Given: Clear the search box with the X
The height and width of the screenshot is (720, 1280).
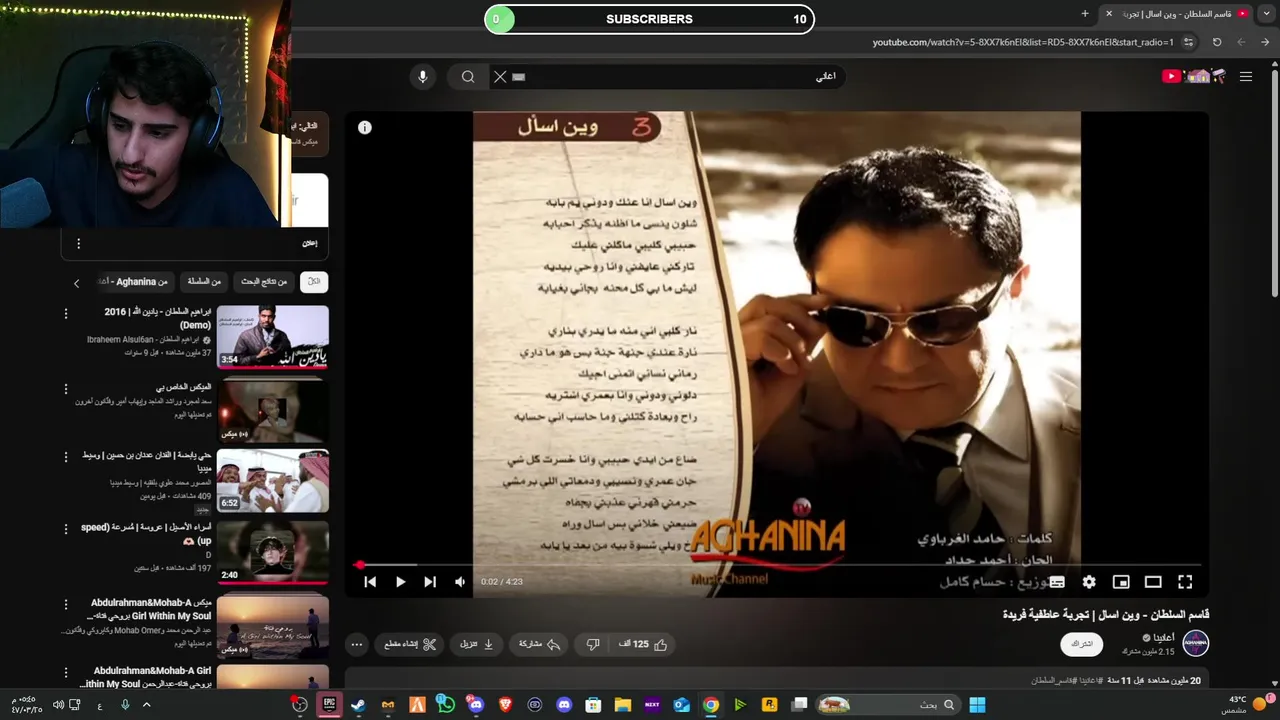Looking at the screenshot, I should [x=500, y=77].
